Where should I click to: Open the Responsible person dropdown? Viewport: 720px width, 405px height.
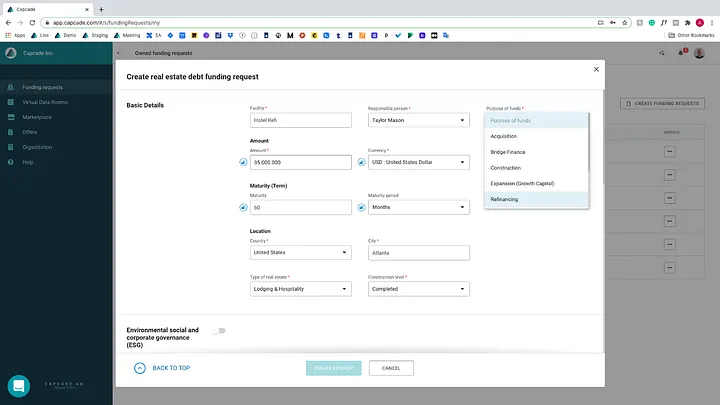(x=419, y=120)
